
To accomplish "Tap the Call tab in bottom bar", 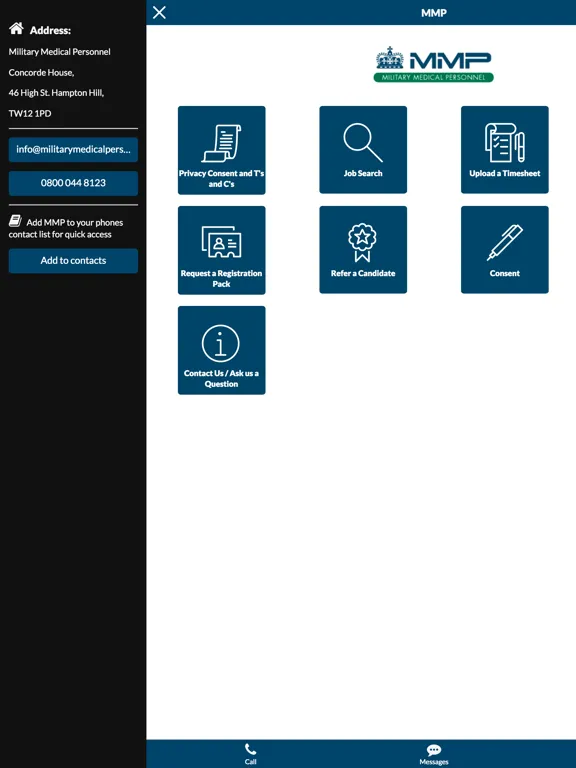I will pyautogui.click(x=250, y=754).
